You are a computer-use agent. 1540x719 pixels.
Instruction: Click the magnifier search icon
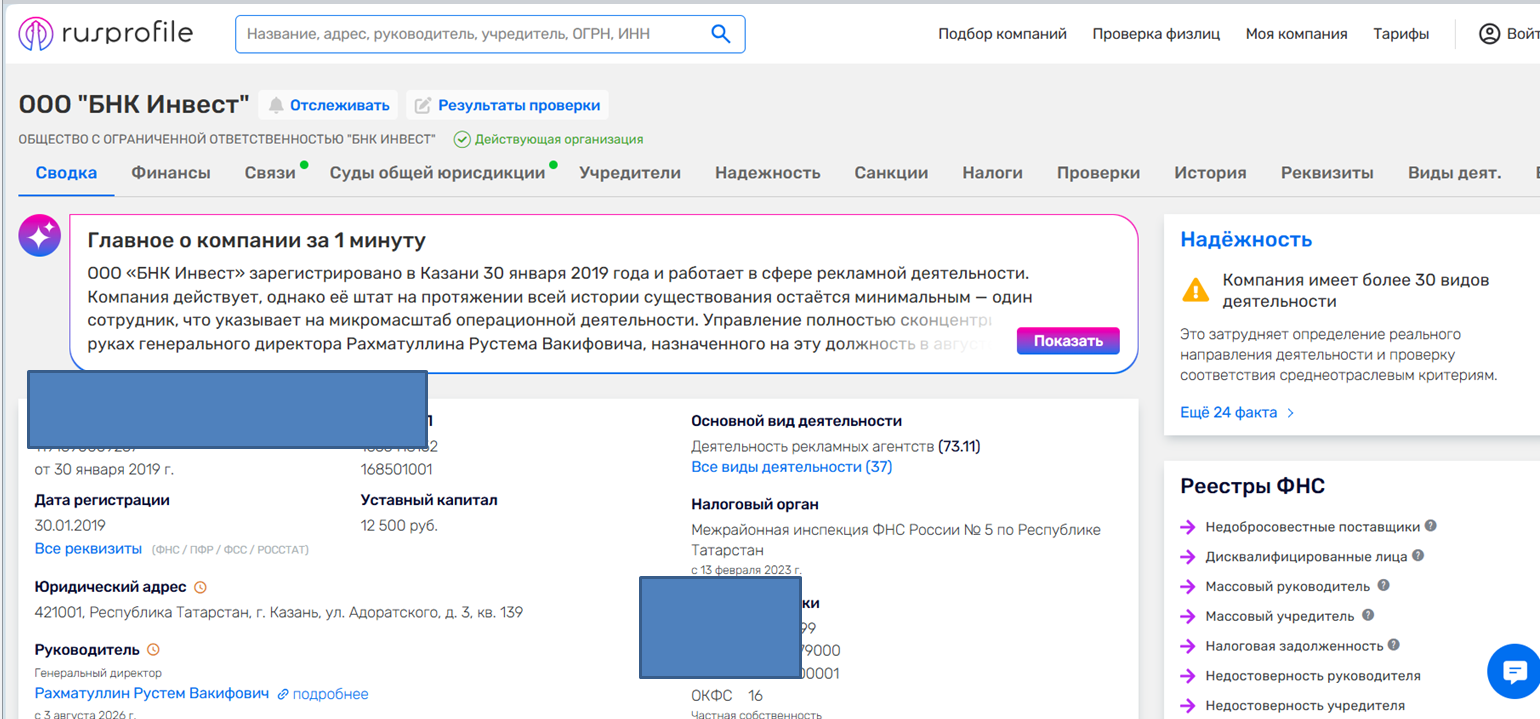coord(720,34)
